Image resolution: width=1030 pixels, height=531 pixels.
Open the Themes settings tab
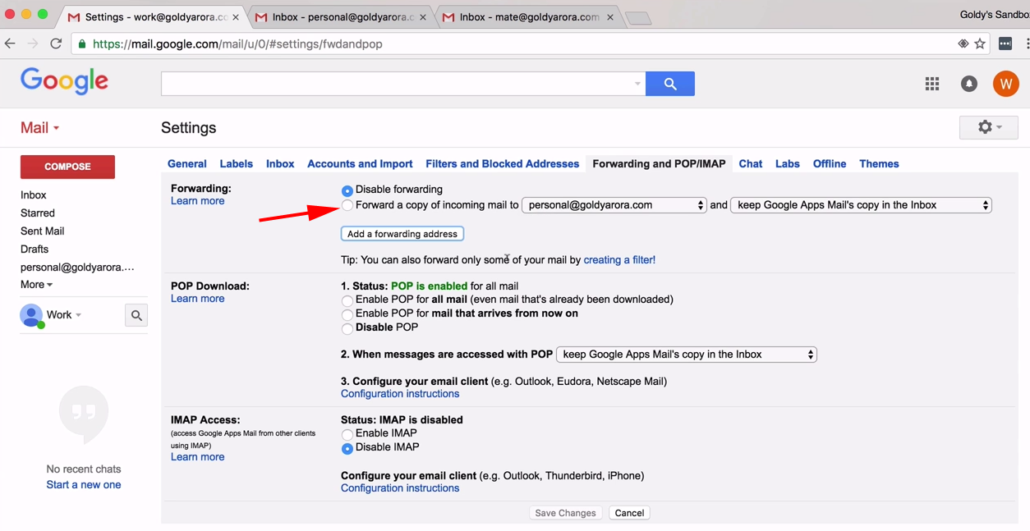coord(879,164)
